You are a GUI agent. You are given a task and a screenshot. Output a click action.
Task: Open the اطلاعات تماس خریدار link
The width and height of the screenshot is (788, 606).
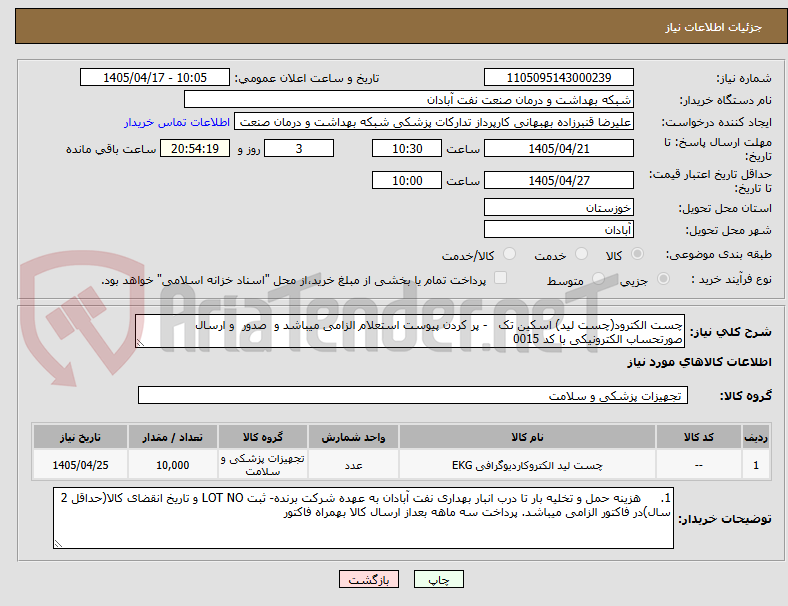(x=177, y=122)
